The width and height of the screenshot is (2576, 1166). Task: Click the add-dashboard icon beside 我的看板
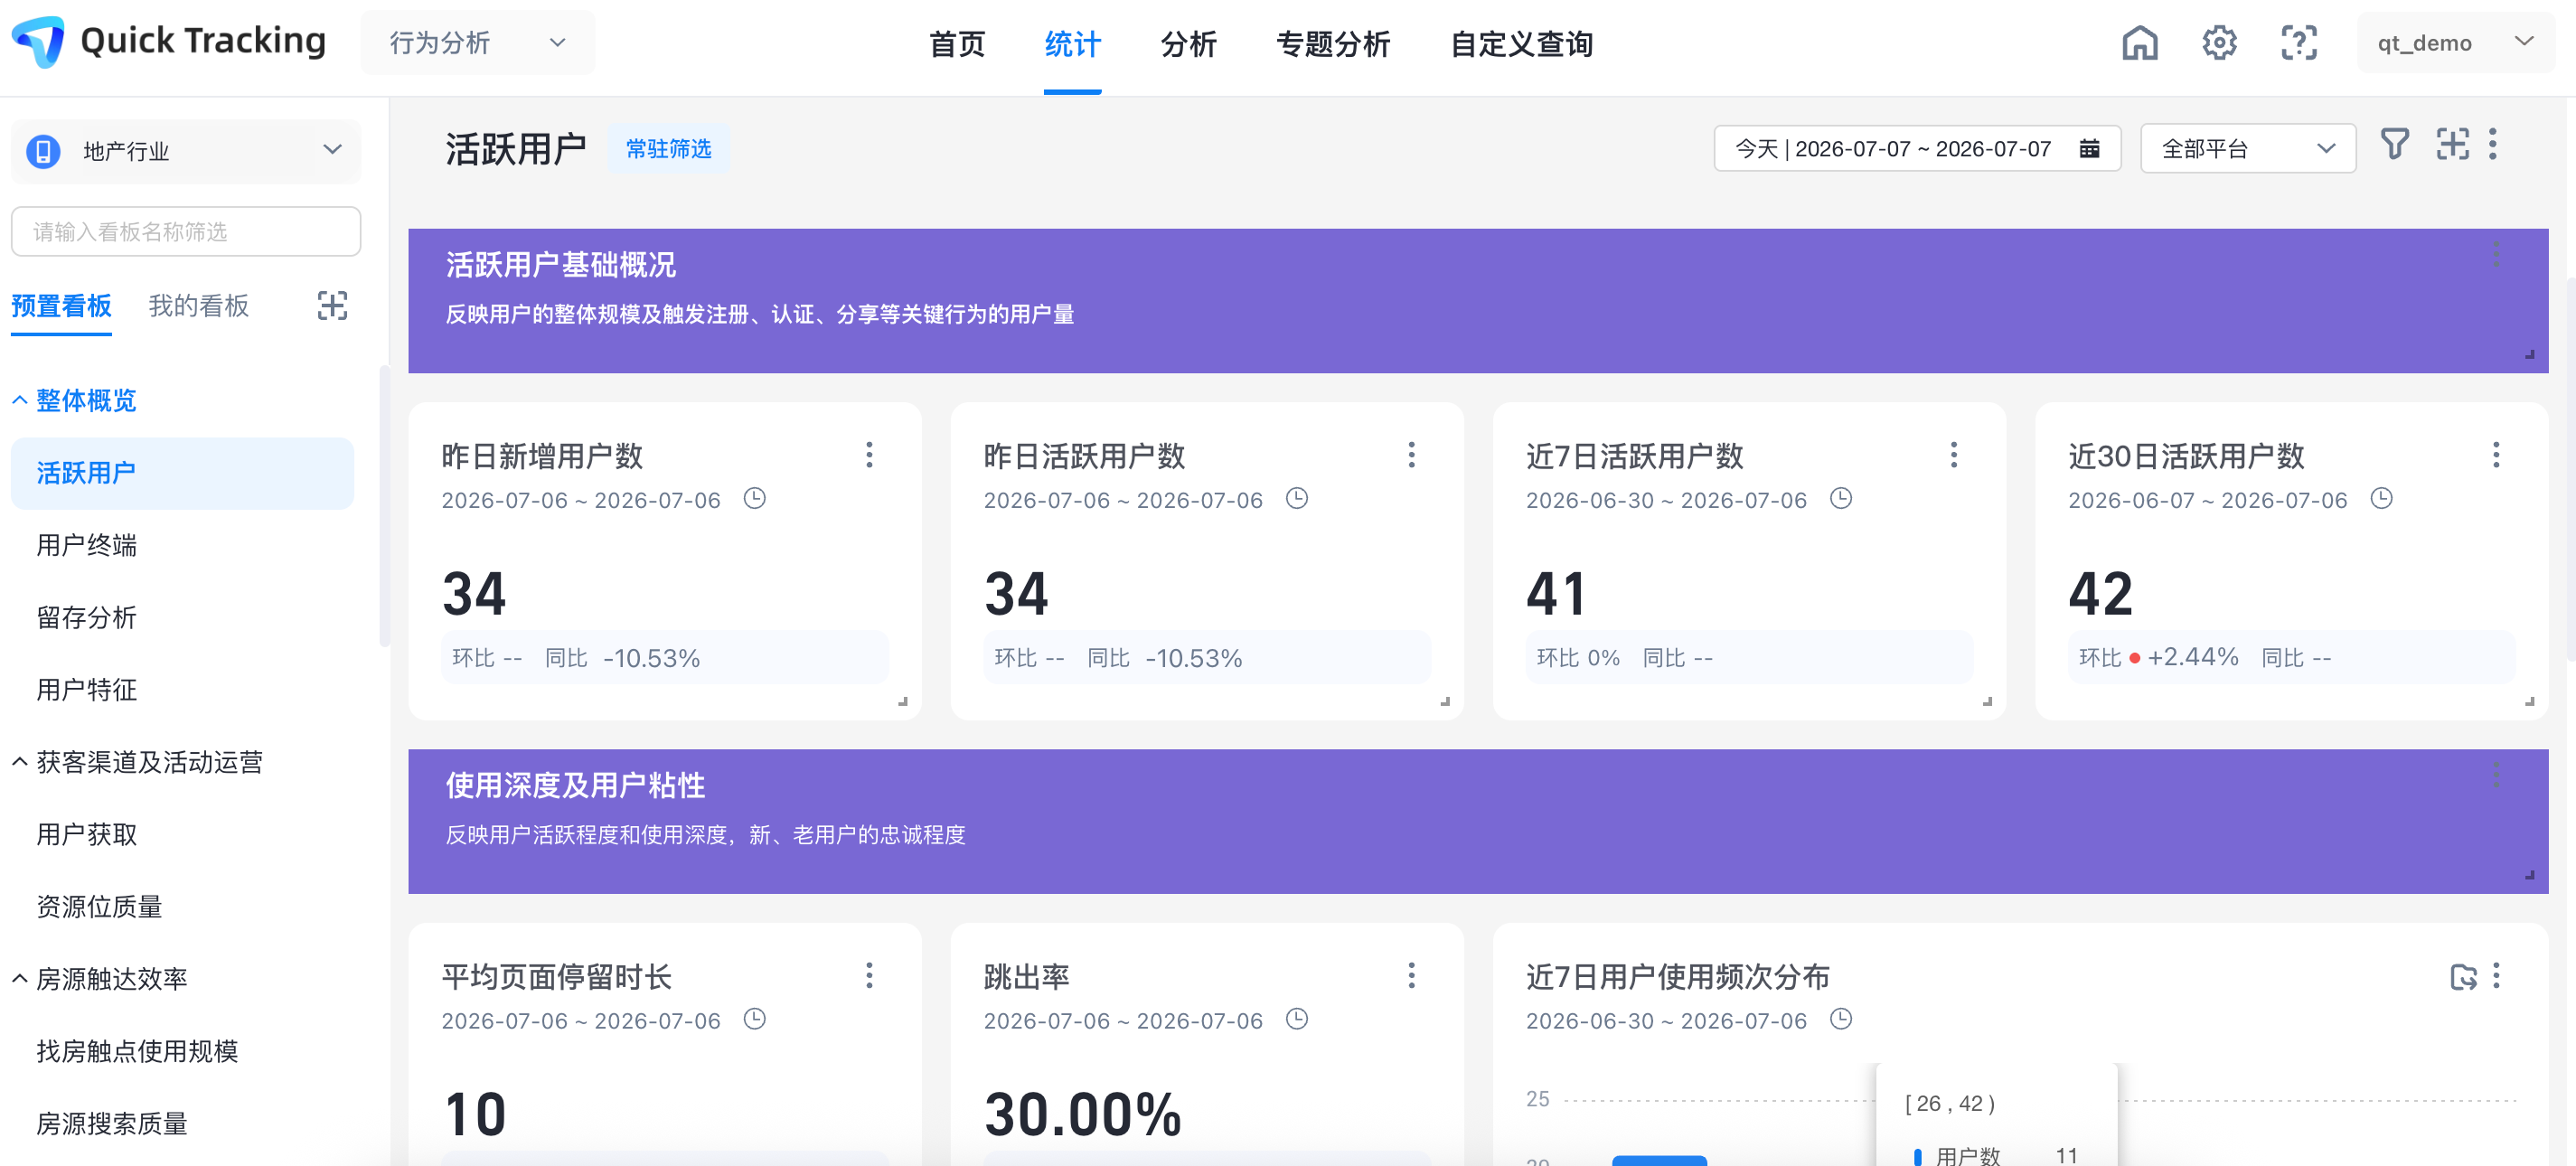pos(332,305)
